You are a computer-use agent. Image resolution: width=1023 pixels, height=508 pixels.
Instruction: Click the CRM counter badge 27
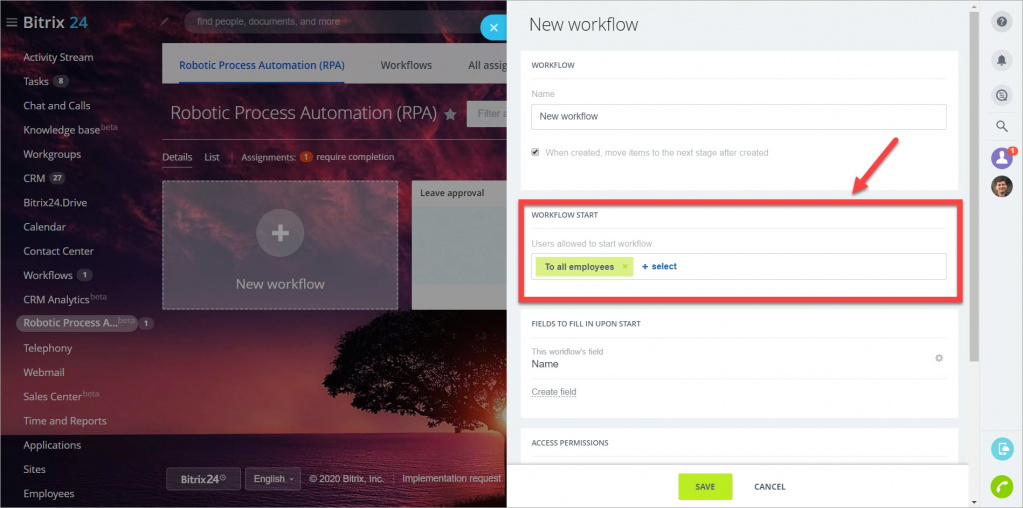click(57, 178)
